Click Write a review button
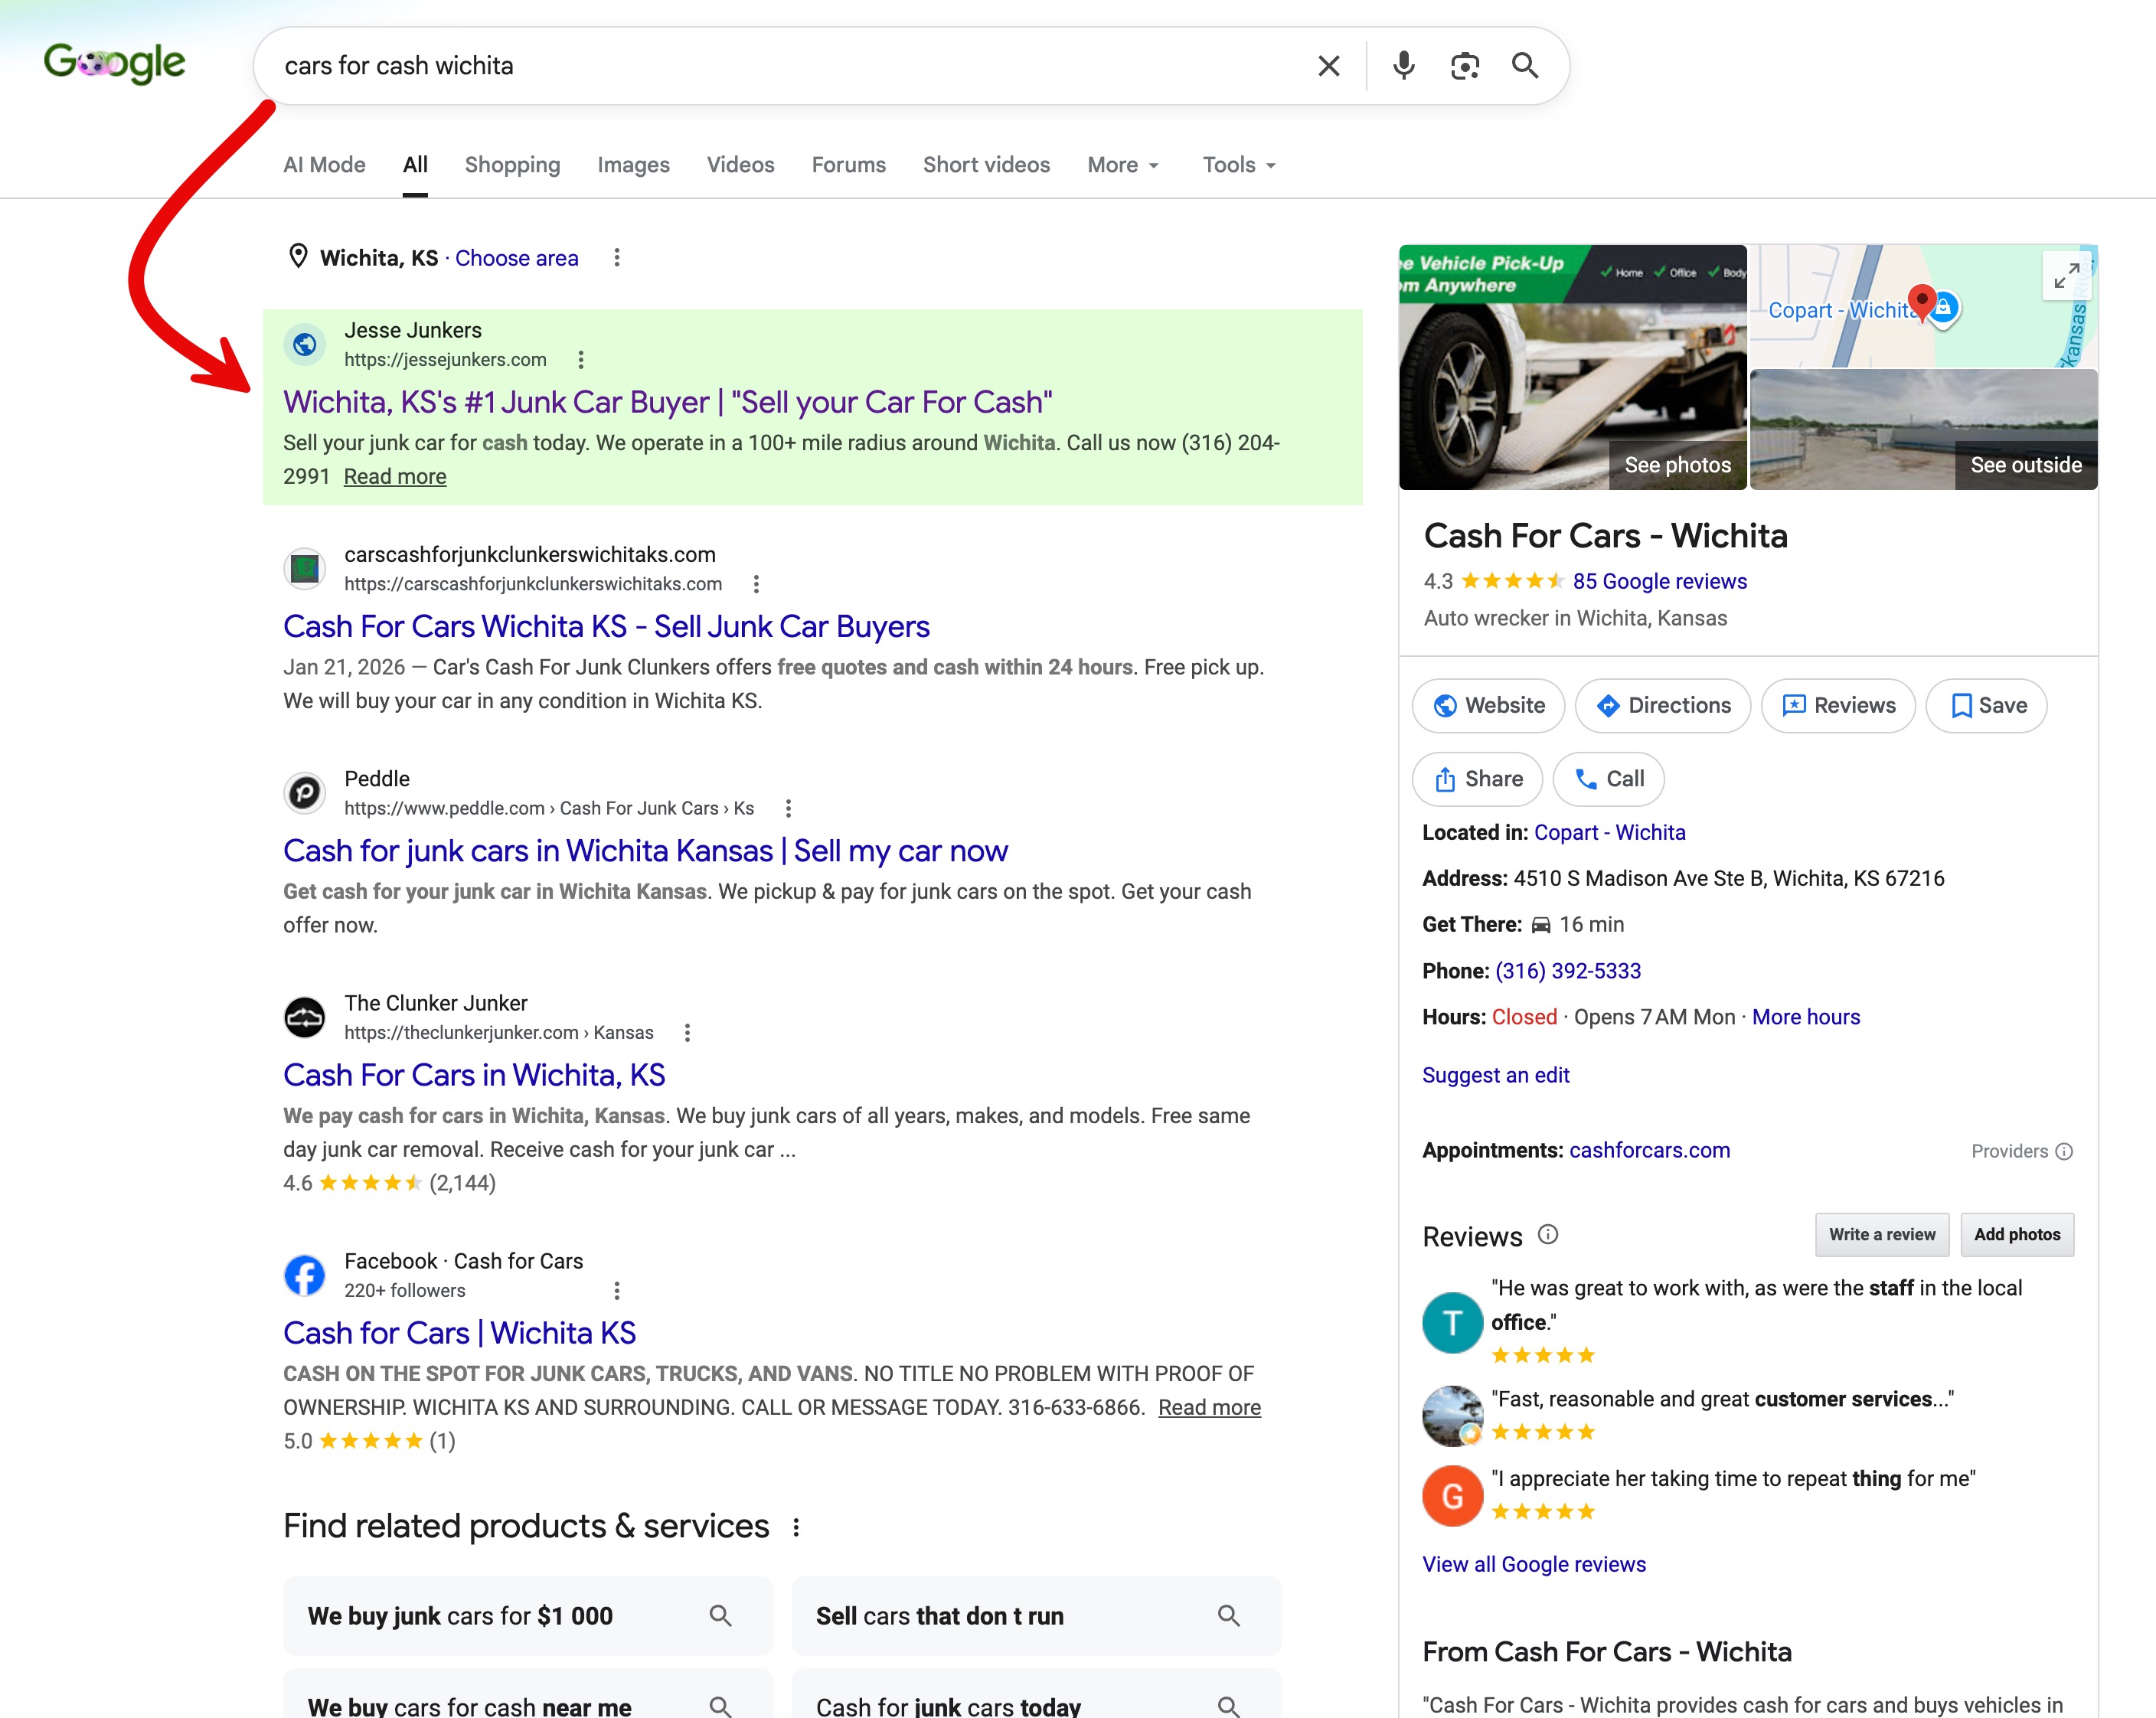This screenshot has height=1718, width=2156. [x=1881, y=1235]
